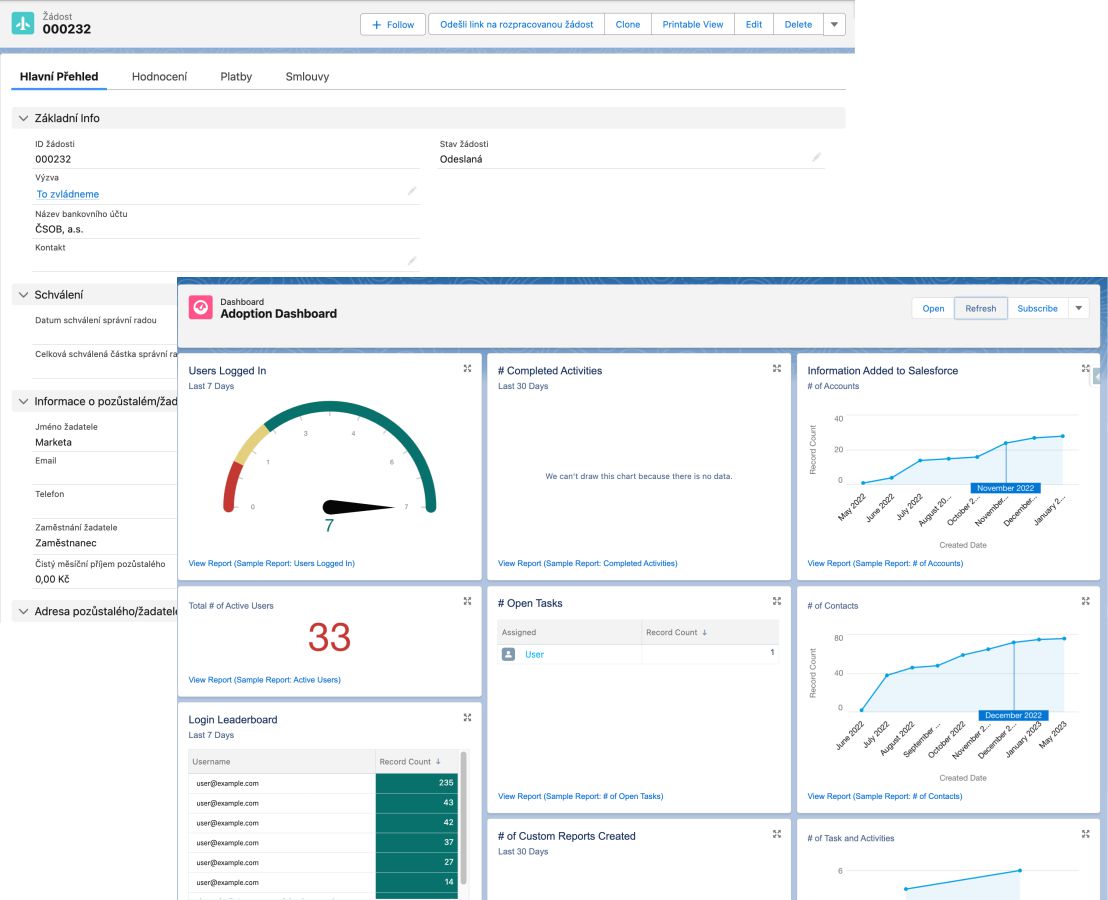Collapse the Základní Info section

pos(24,118)
